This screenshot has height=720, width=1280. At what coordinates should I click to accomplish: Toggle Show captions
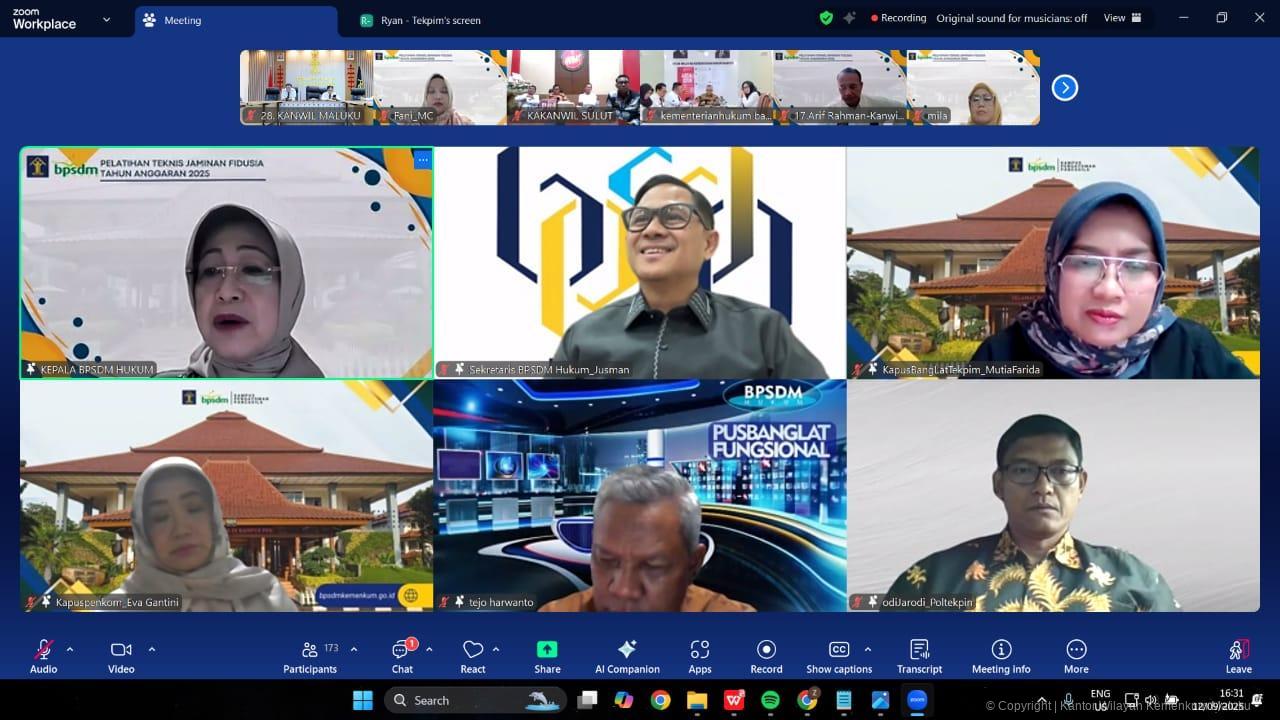(839, 655)
